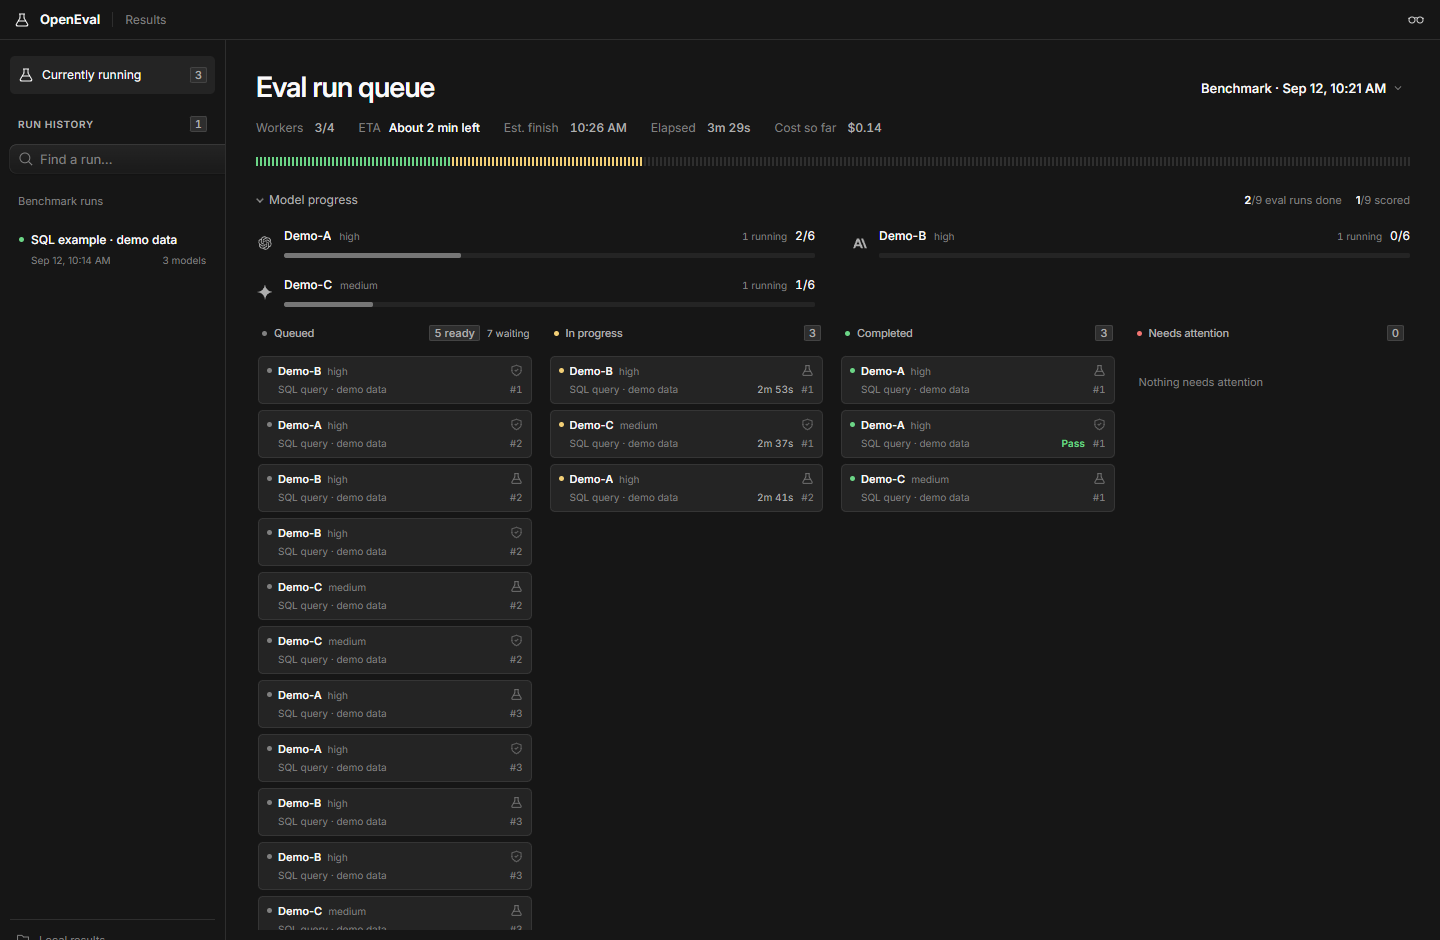Viewport: 1440px width, 940px height.
Task: Click the 10:26 AM estimated finish value
Action: click(x=598, y=128)
